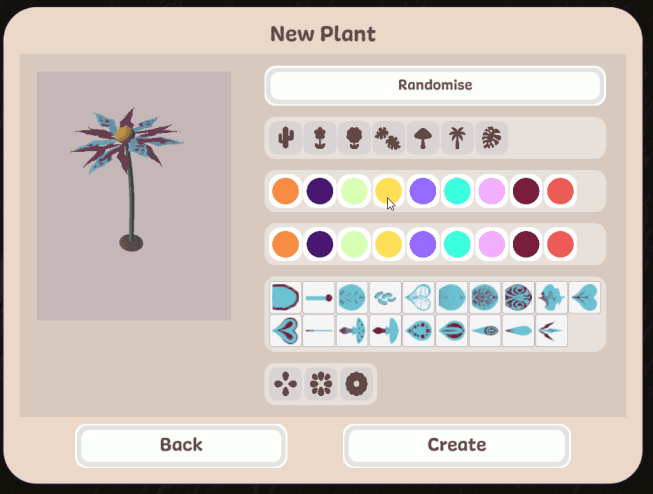Pick teardrop petal with maroon striped bands
The image size is (653, 494).
pyautogui.click(x=452, y=331)
